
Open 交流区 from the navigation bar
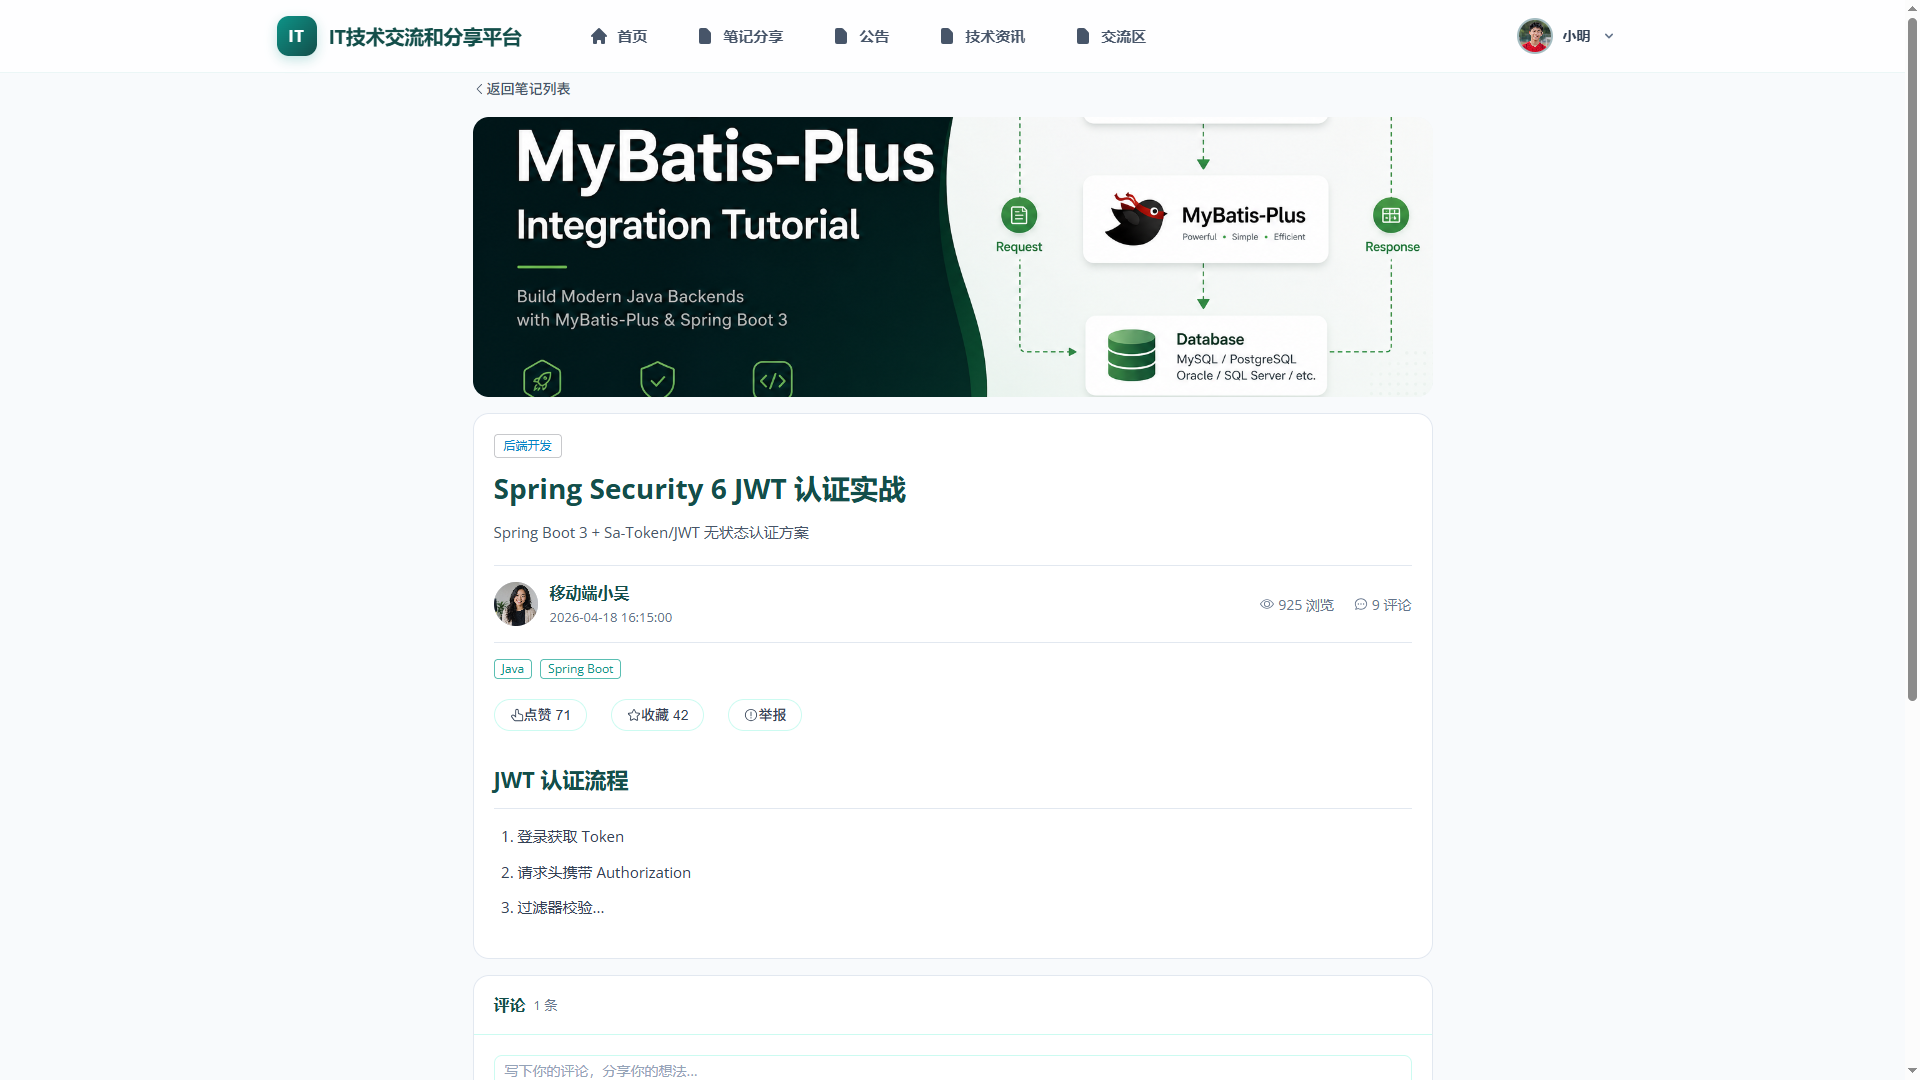point(1111,36)
